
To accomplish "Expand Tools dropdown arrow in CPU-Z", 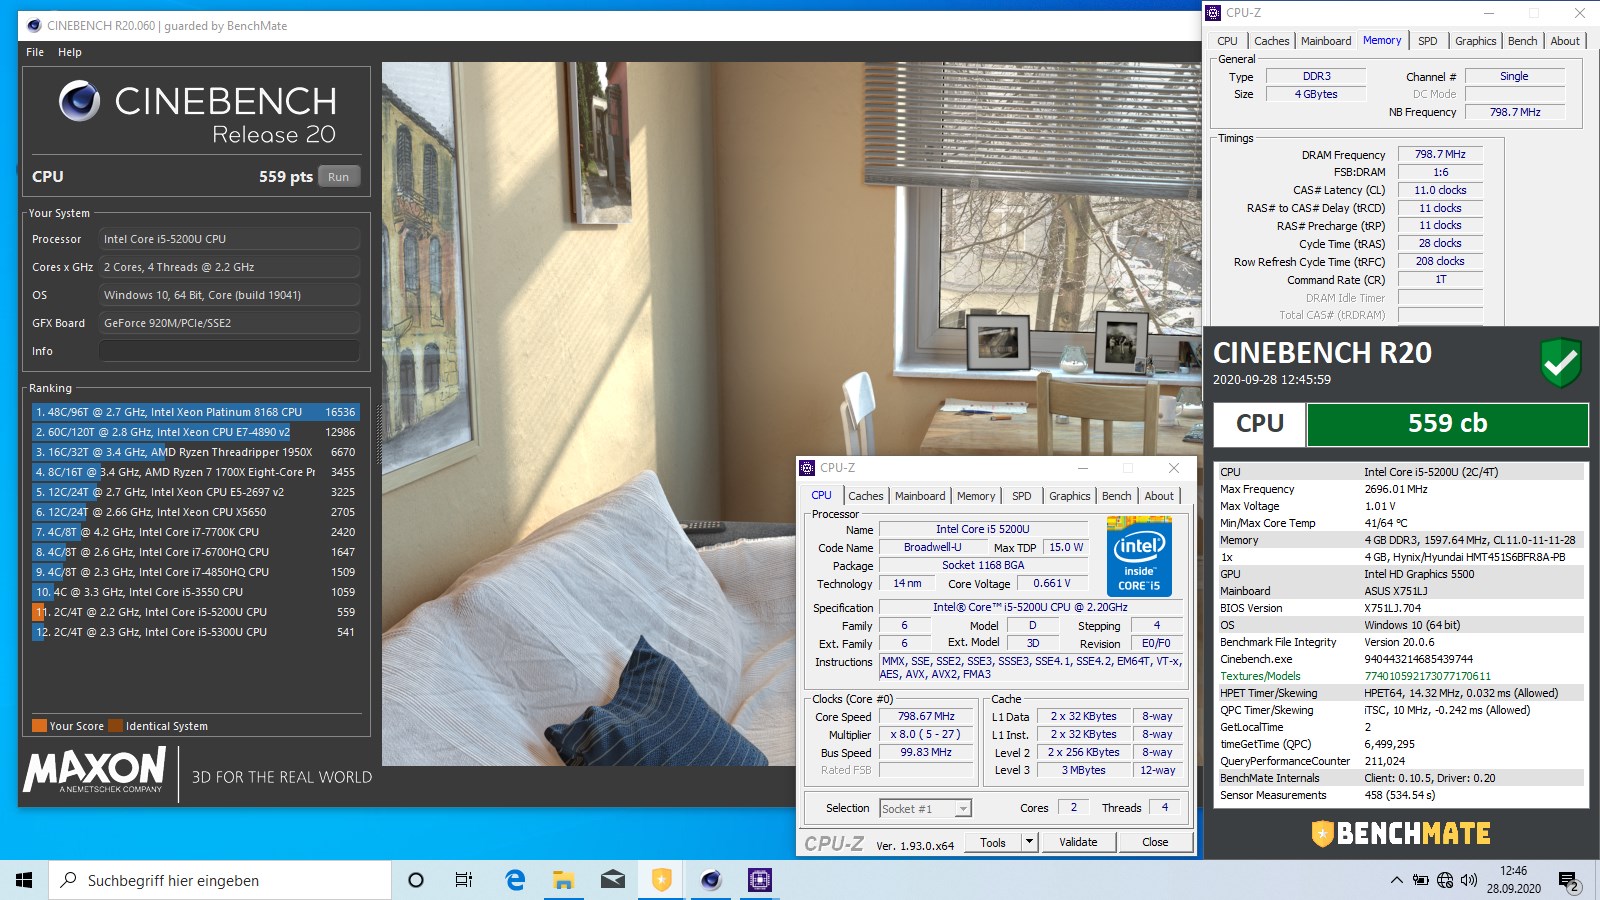I will click(x=1029, y=842).
